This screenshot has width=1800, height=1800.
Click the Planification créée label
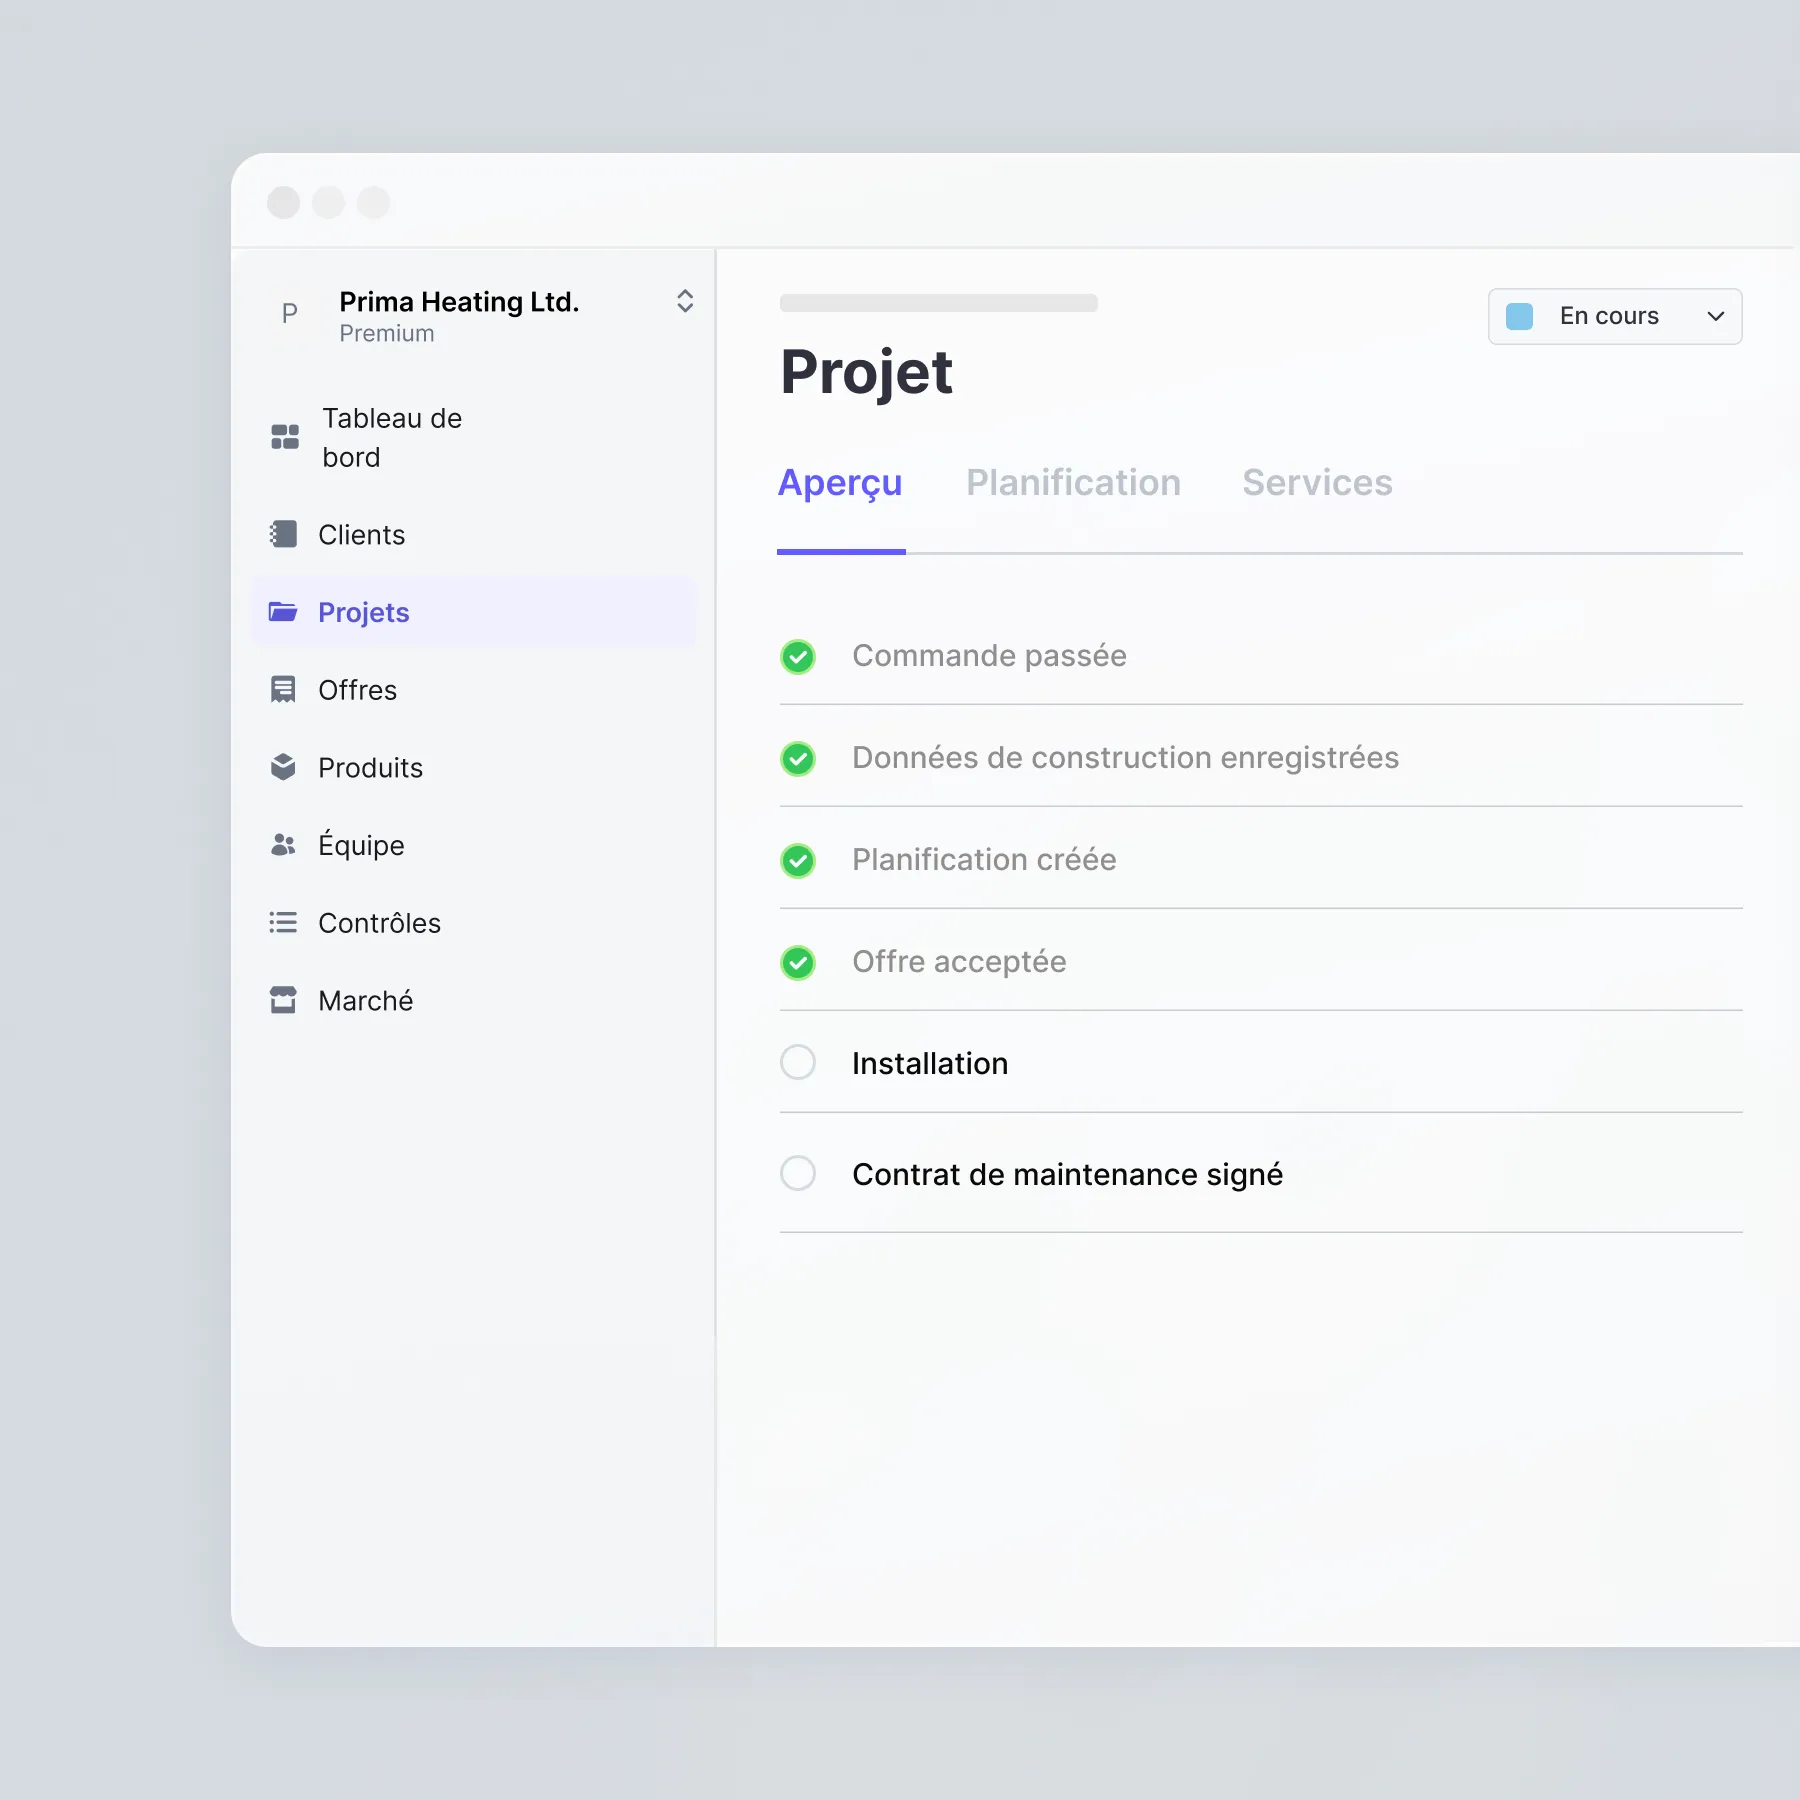click(x=984, y=859)
